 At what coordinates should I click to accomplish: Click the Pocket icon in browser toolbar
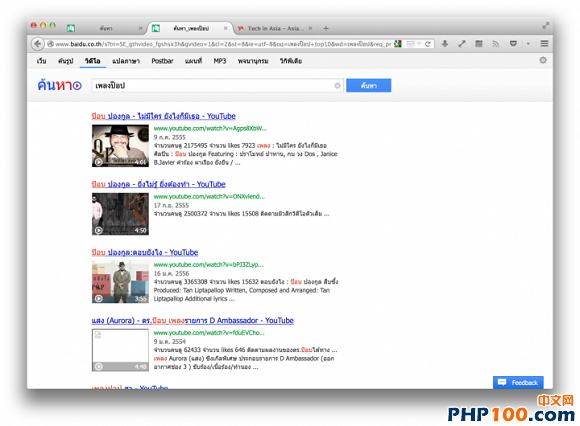pyautogui.click(x=513, y=44)
